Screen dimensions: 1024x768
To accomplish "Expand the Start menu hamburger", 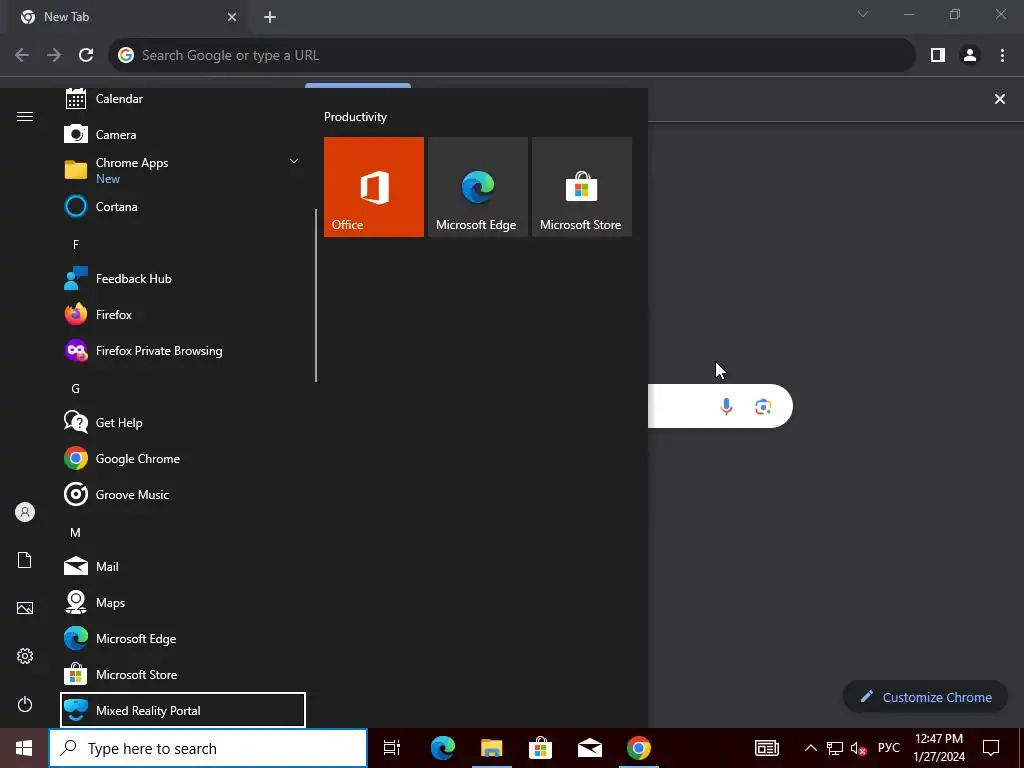I will coord(25,117).
